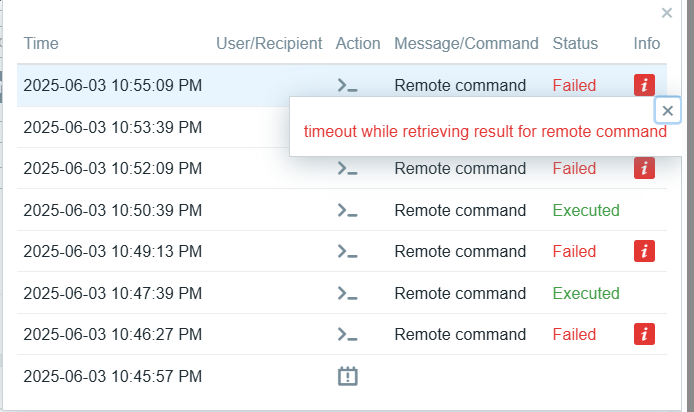Image resolution: width=694 pixels, height=412 pixels.
Task: Click Executed status at 10:50:39 PM
Action: coord(586,210)
